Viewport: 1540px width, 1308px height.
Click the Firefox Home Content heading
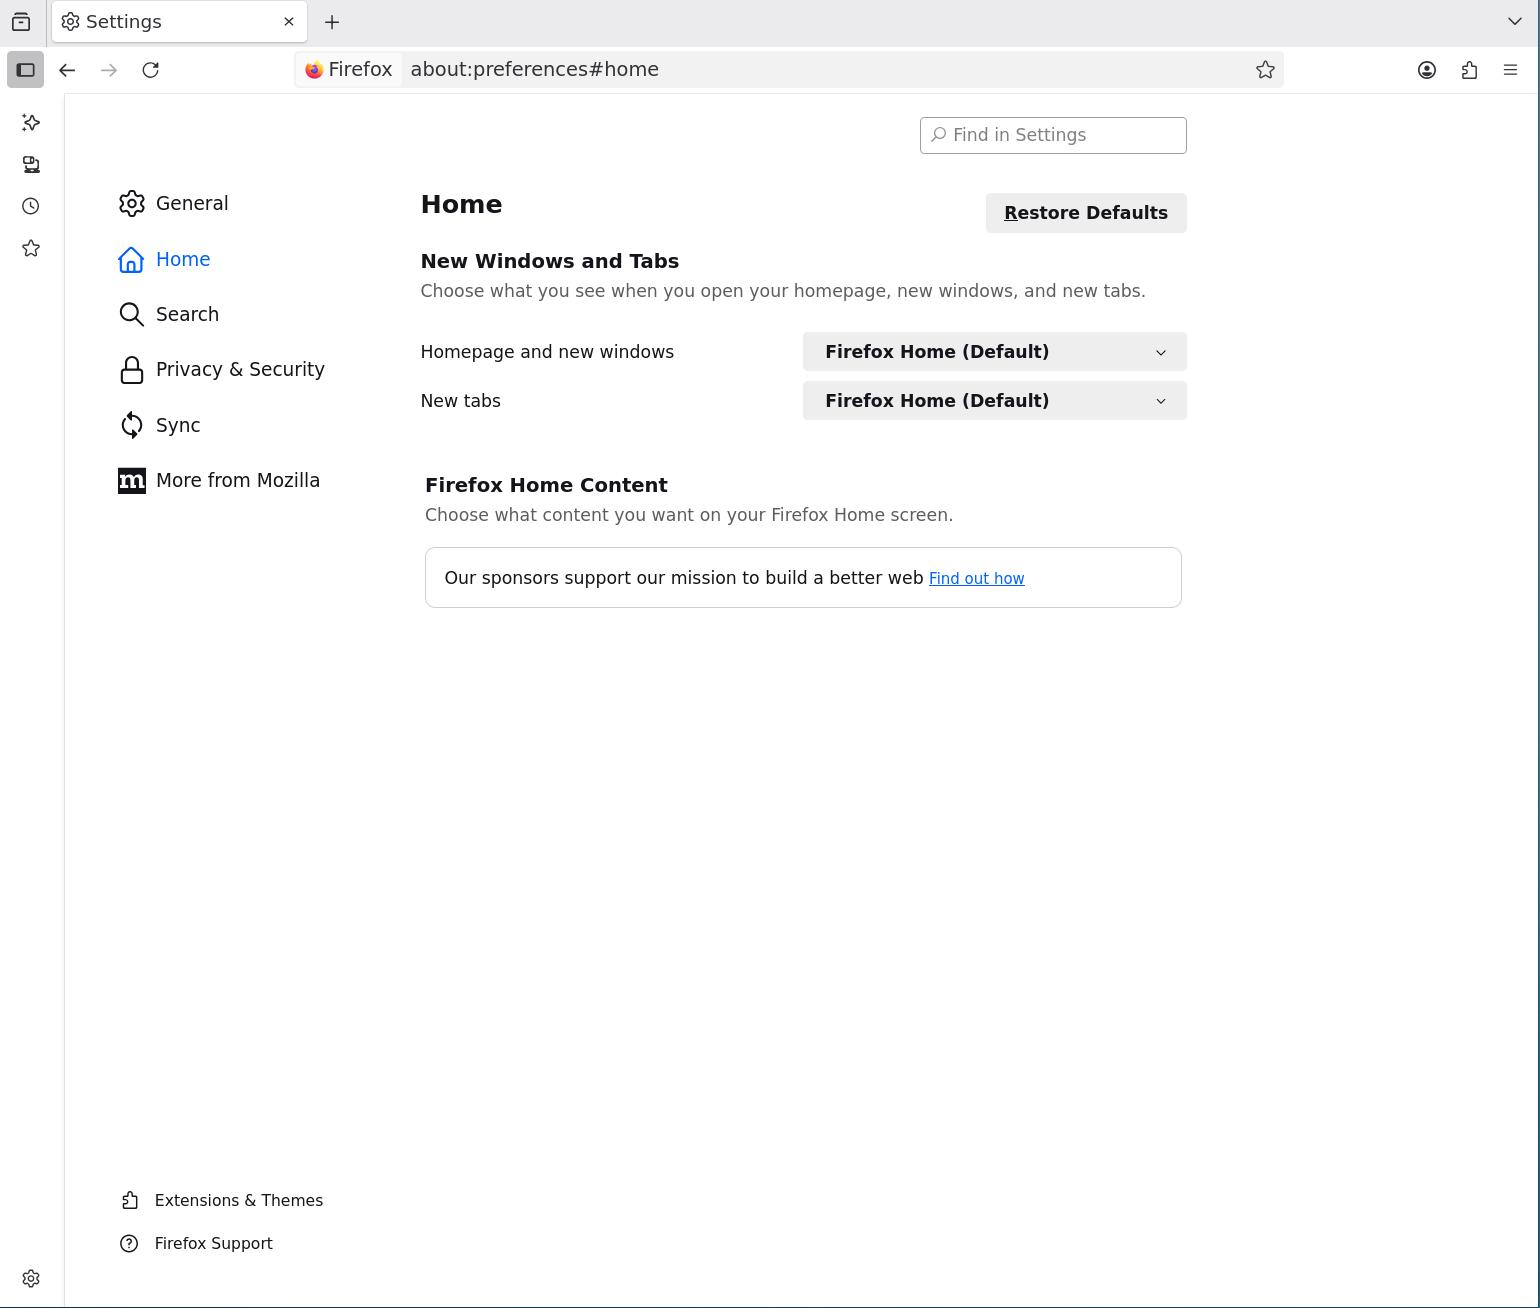[546, 485]
